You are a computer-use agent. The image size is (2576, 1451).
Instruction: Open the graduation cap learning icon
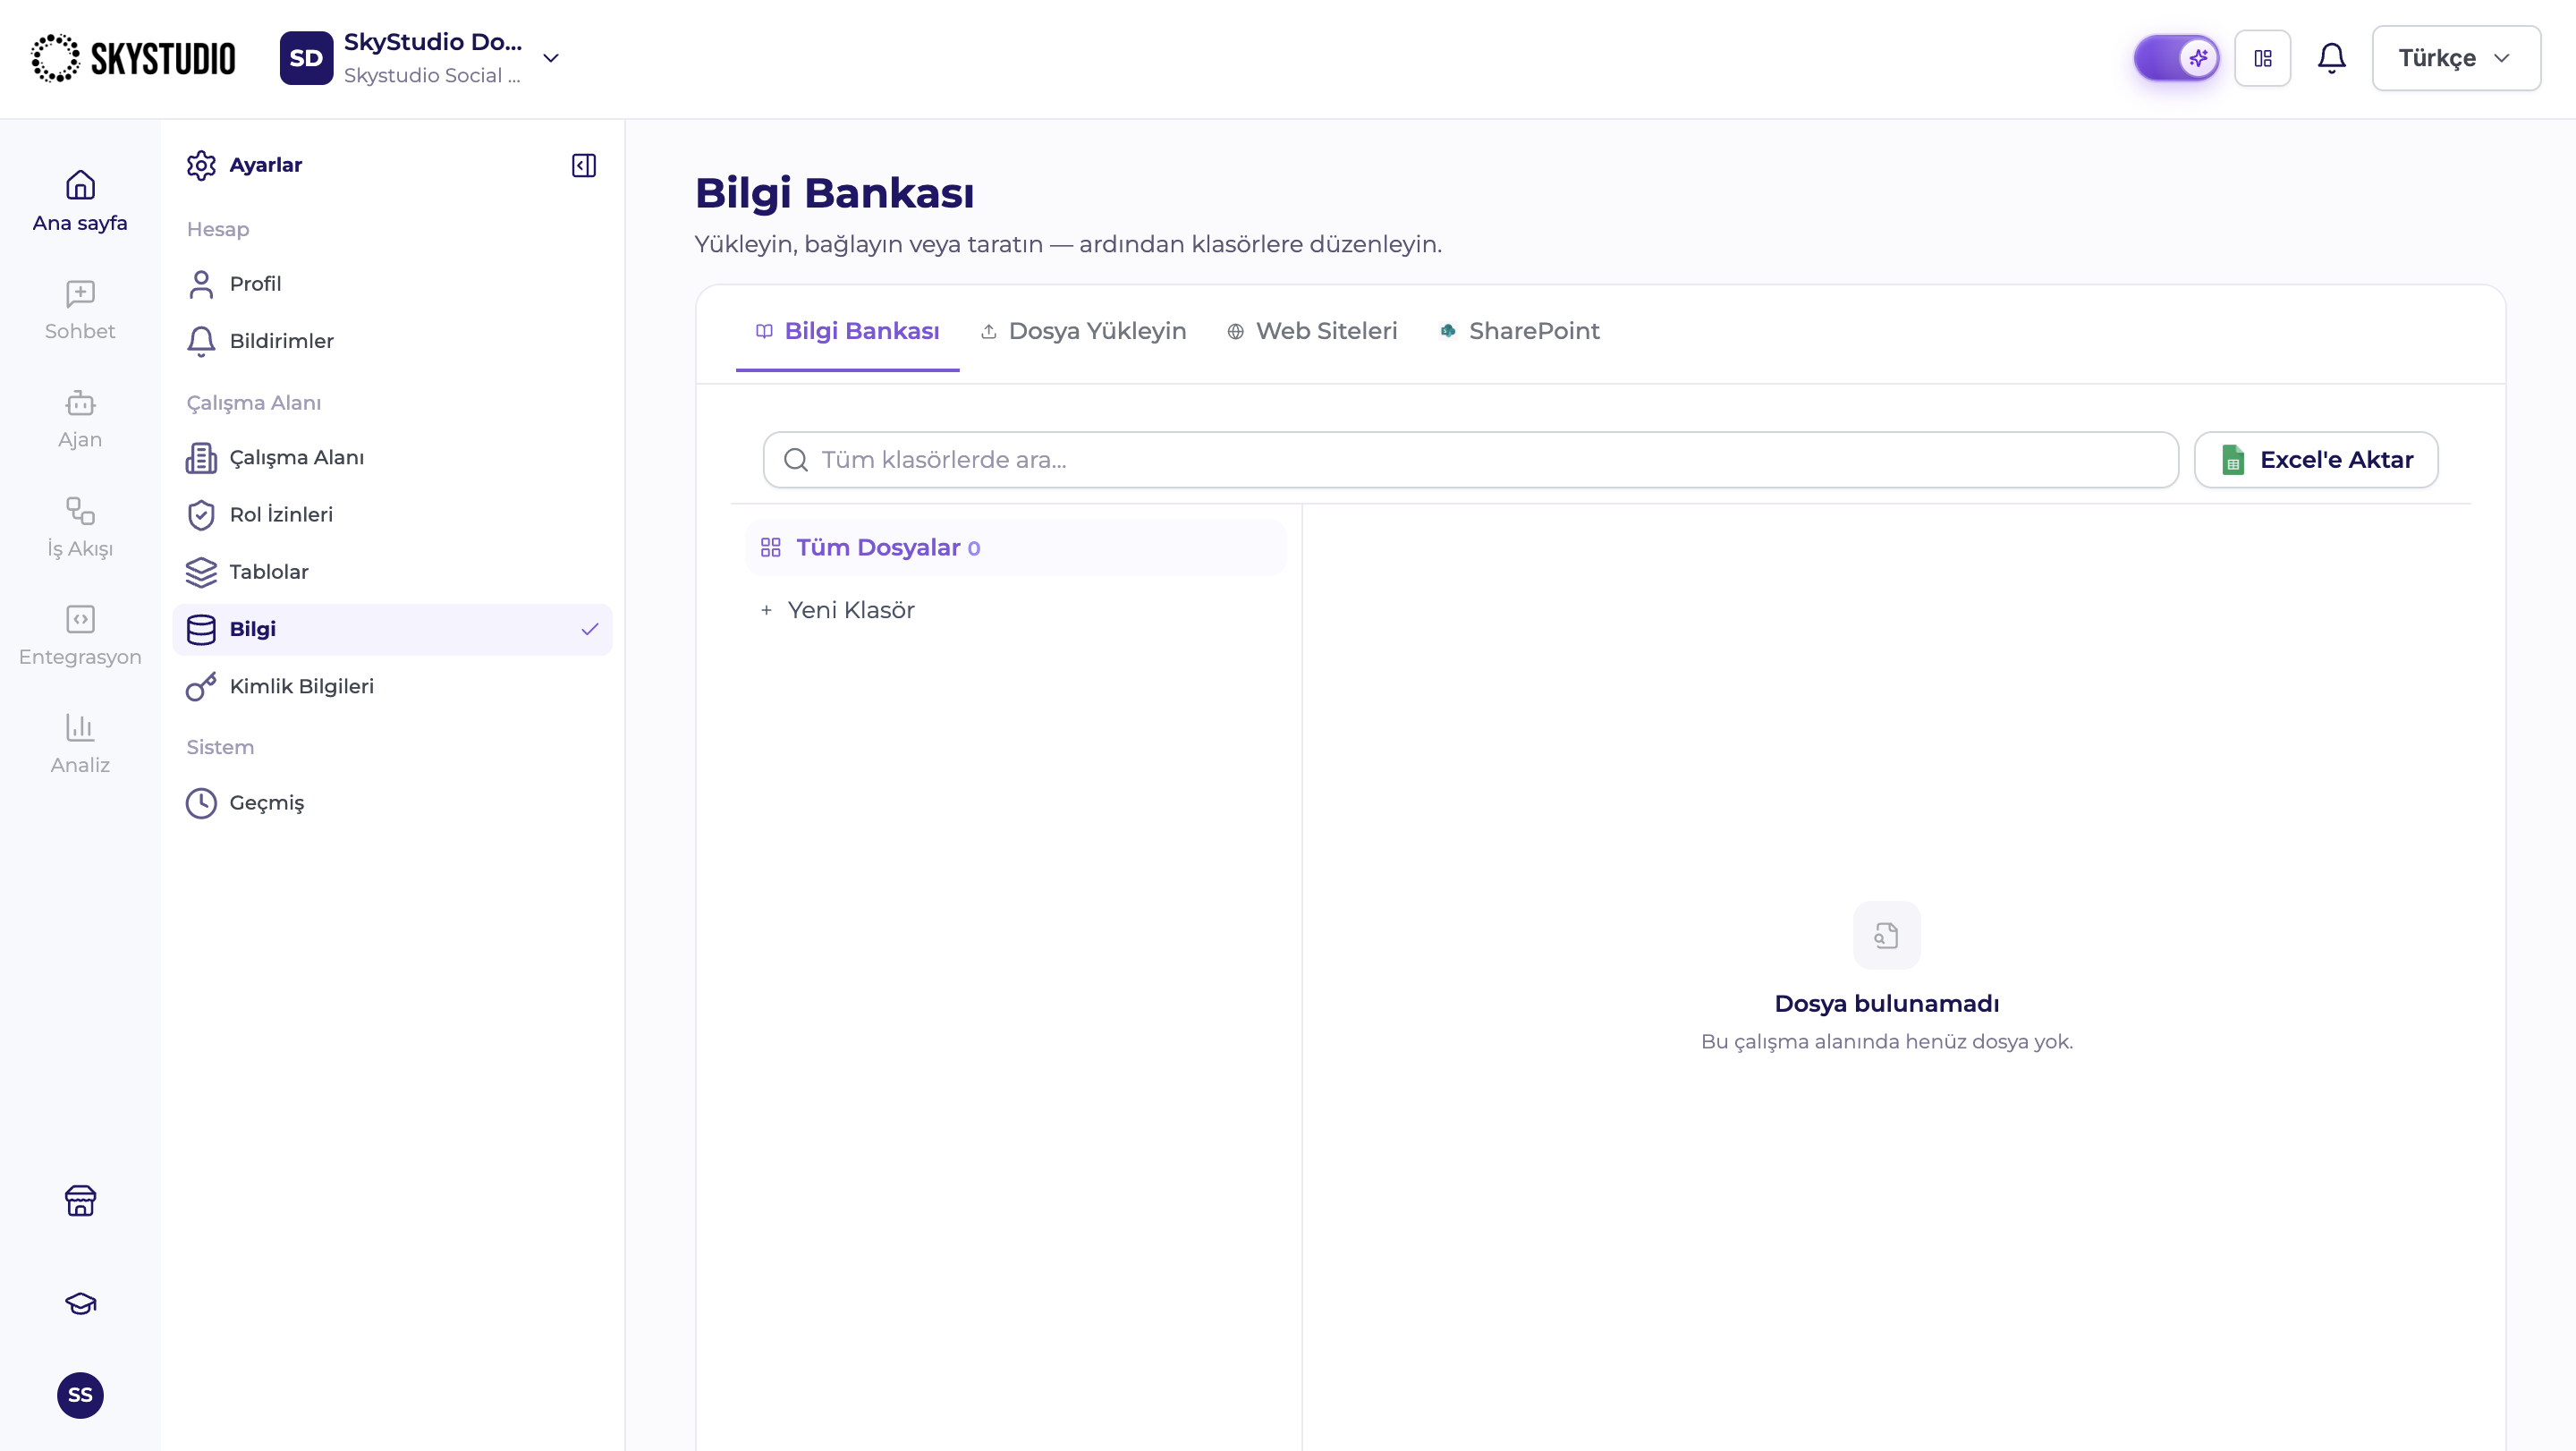coord(80,1303)
